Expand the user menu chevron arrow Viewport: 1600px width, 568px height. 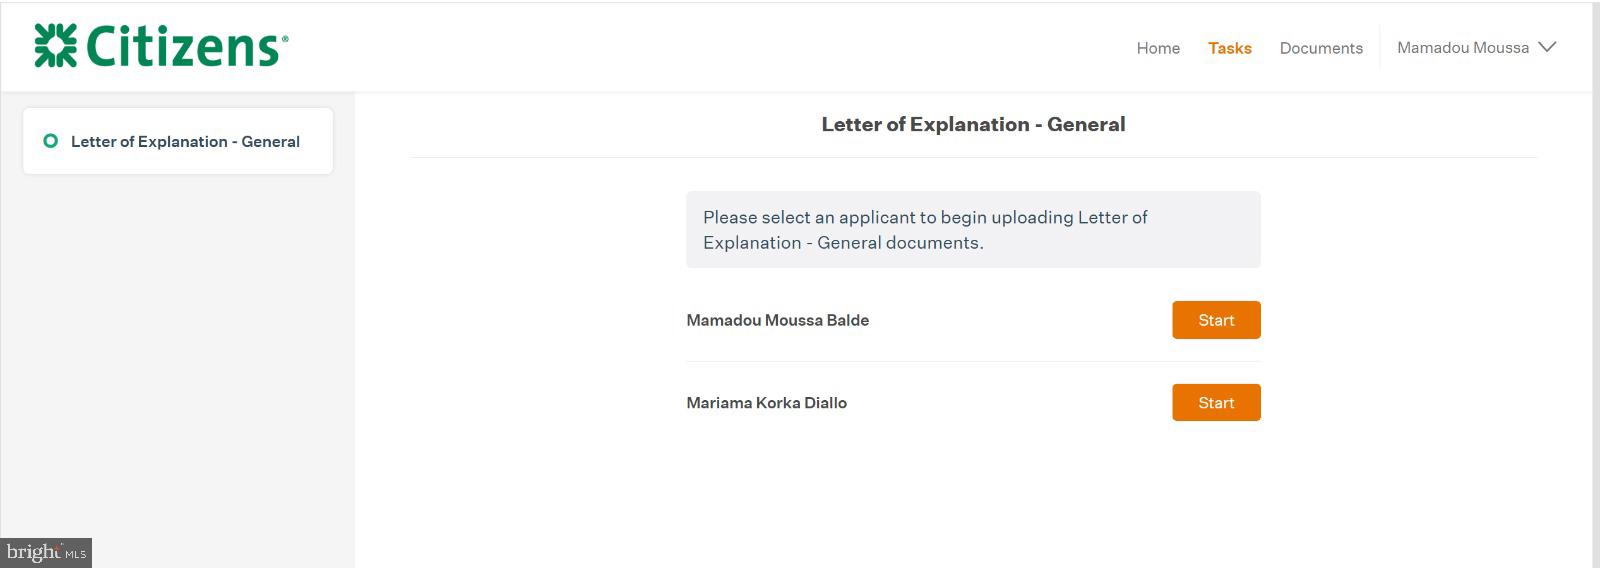(x=1547, y=47)
